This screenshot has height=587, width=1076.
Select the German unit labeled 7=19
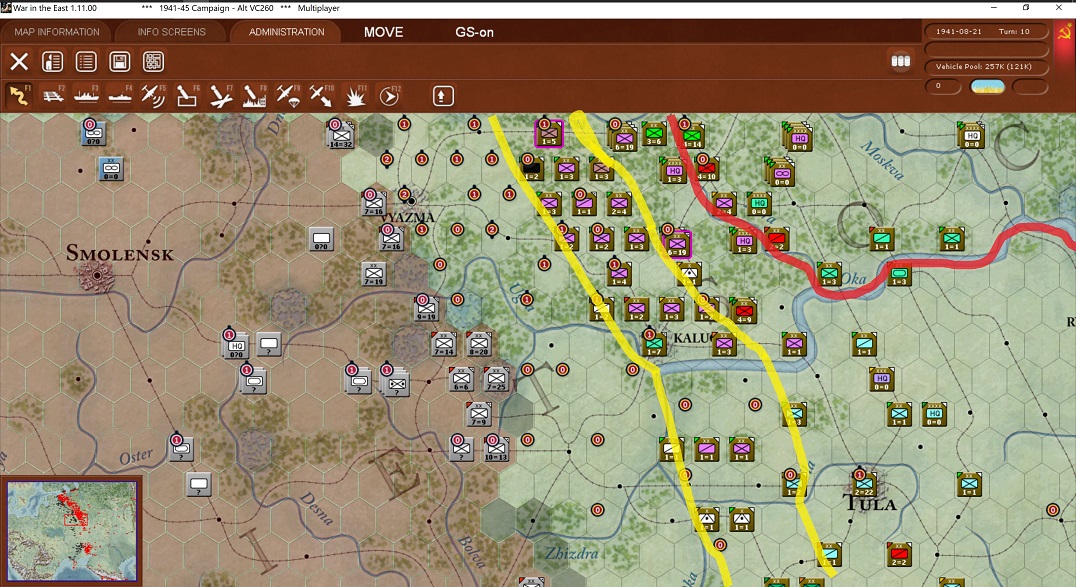click(374, 273)
